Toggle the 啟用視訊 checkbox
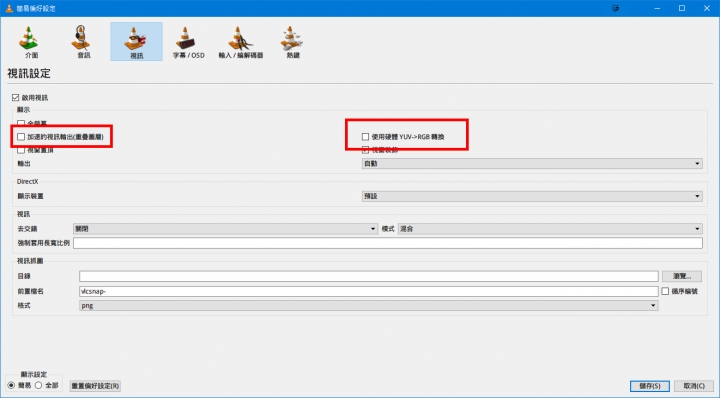This screenshot has height=398, width=720. tap(16, 97)
